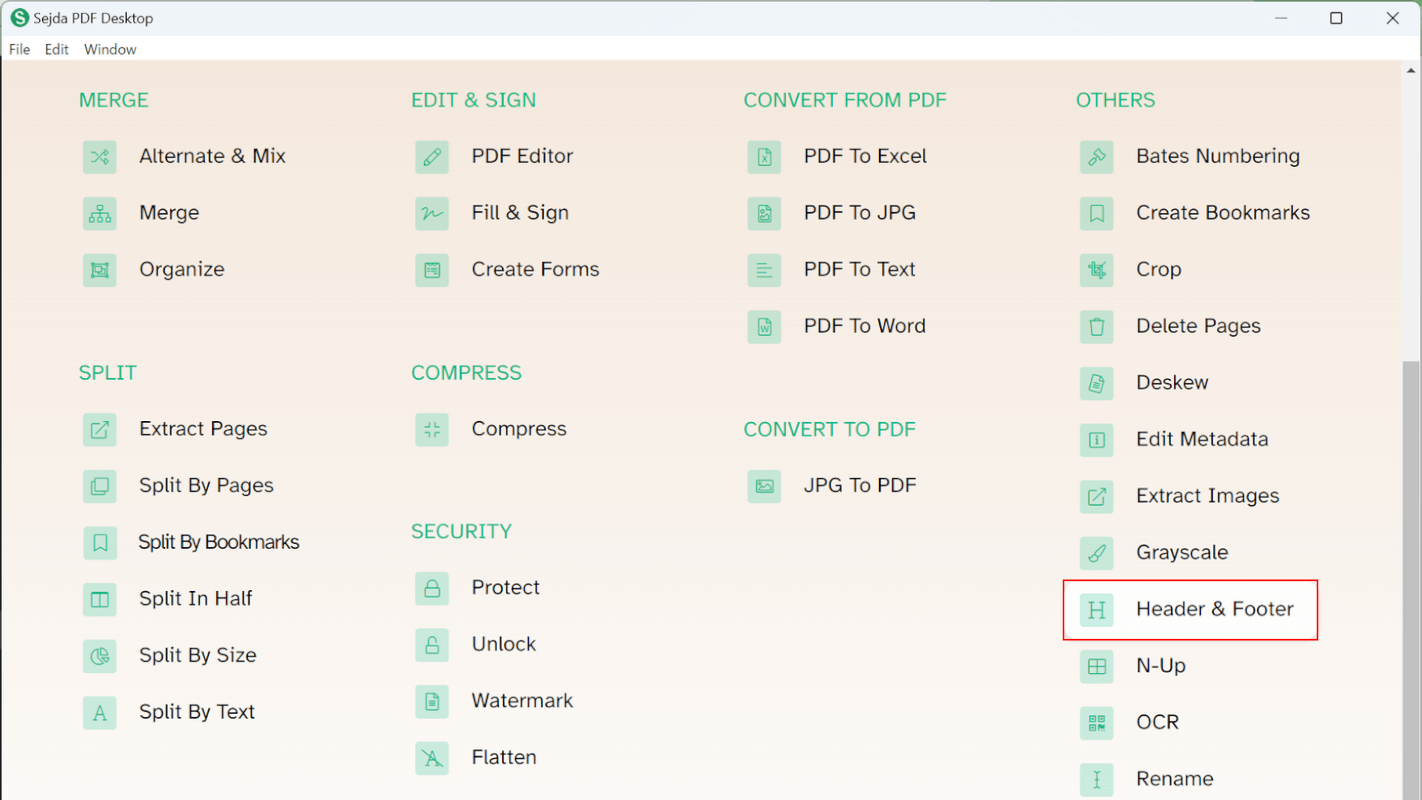Viewport: 1422px width, 800px height.
Task: Click the Split In Half icon
Action: [100, 599]
